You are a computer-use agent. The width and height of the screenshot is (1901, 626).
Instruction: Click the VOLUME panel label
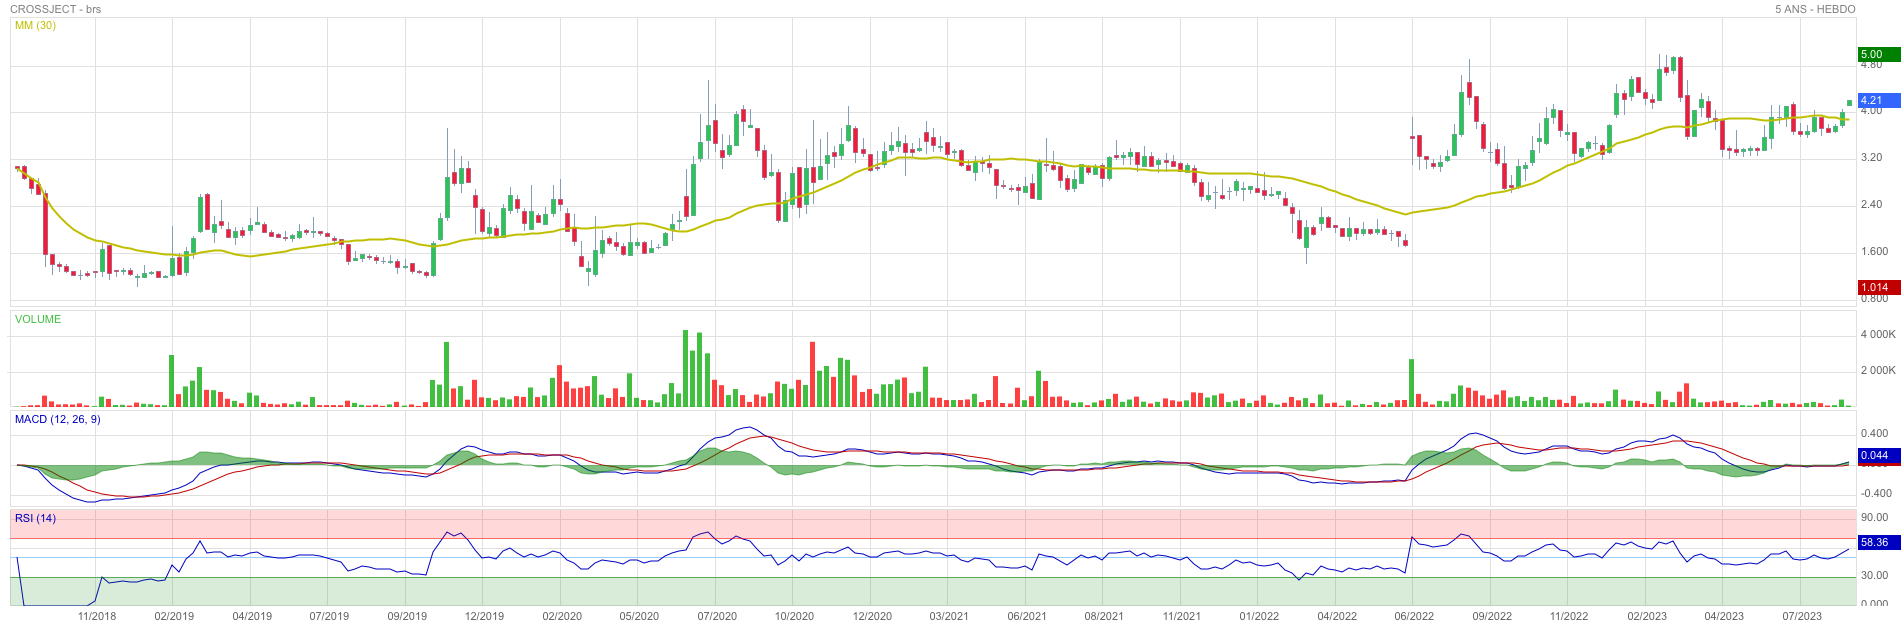pos(38,319)
